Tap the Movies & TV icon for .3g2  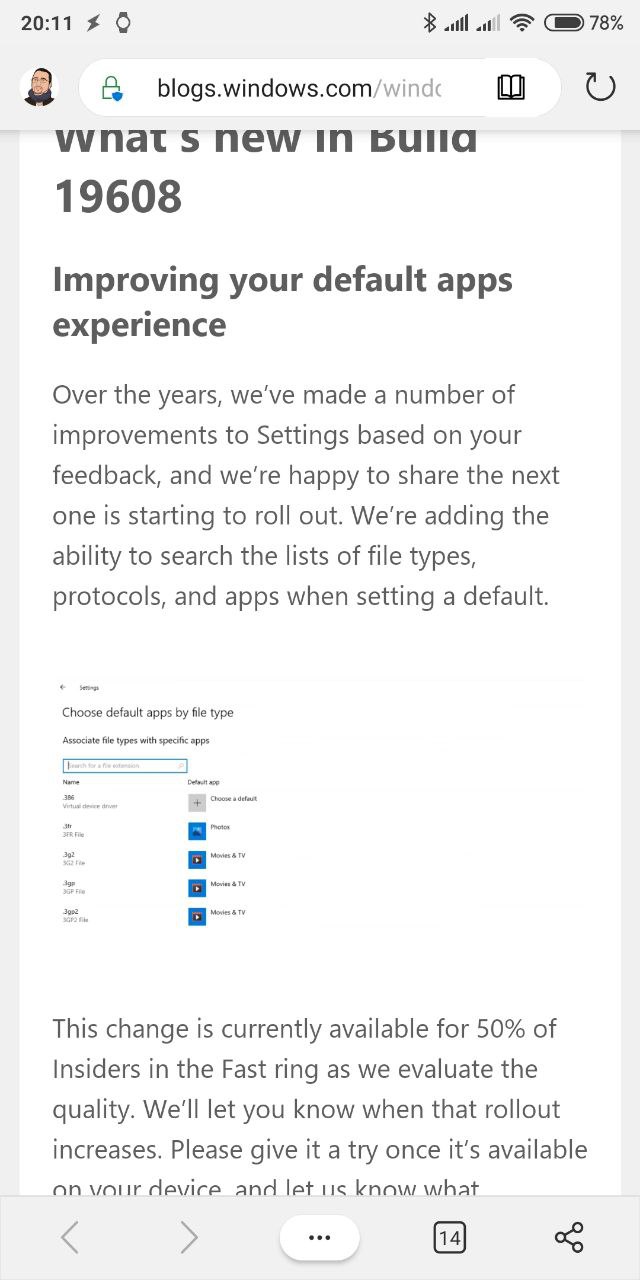pyautogui.click(x=197, y=859)
